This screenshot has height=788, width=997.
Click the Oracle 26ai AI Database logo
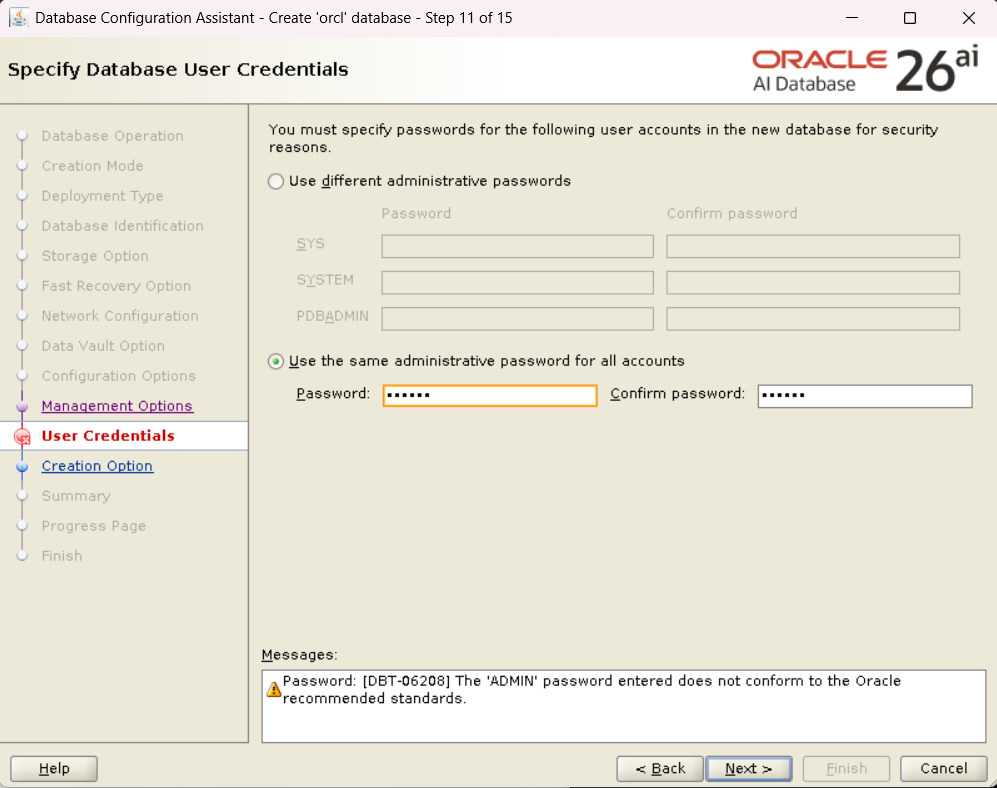coord(865,70)
